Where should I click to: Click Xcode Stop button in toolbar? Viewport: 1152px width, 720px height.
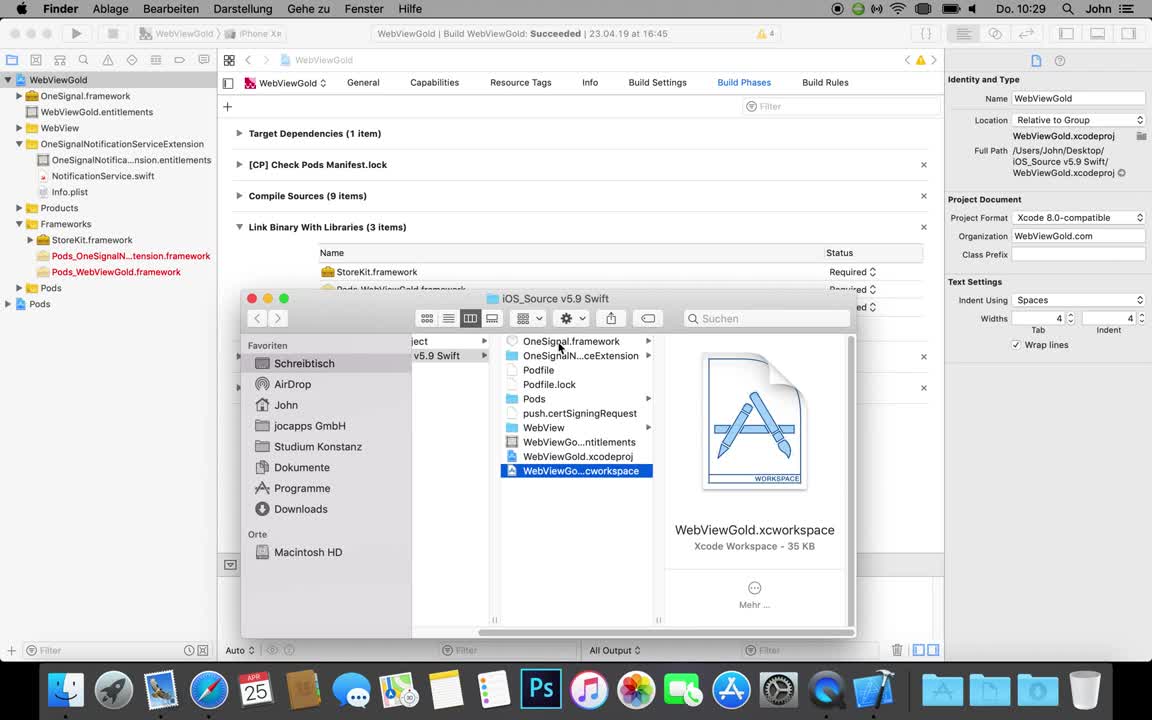(112, 34)
